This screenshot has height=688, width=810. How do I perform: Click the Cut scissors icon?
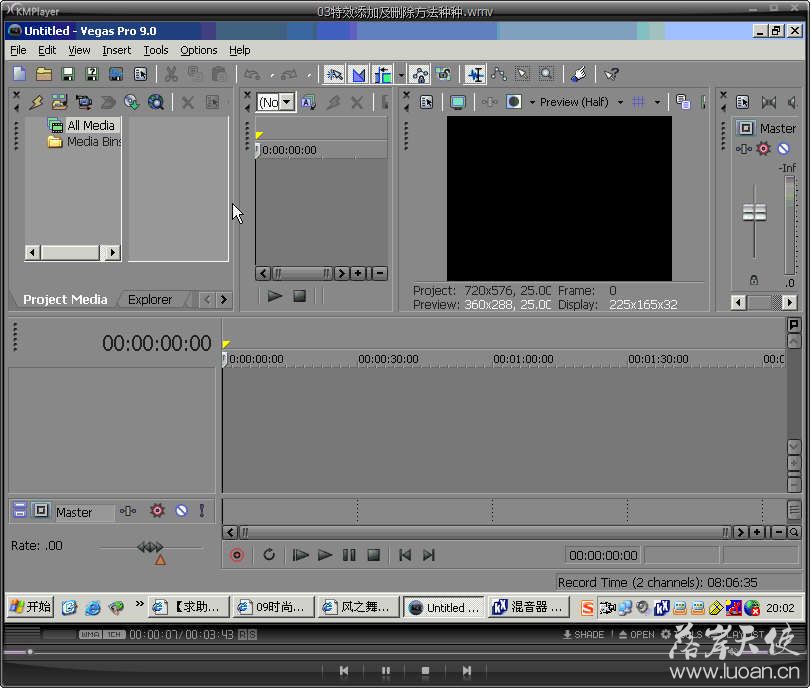tap(170, 74)
